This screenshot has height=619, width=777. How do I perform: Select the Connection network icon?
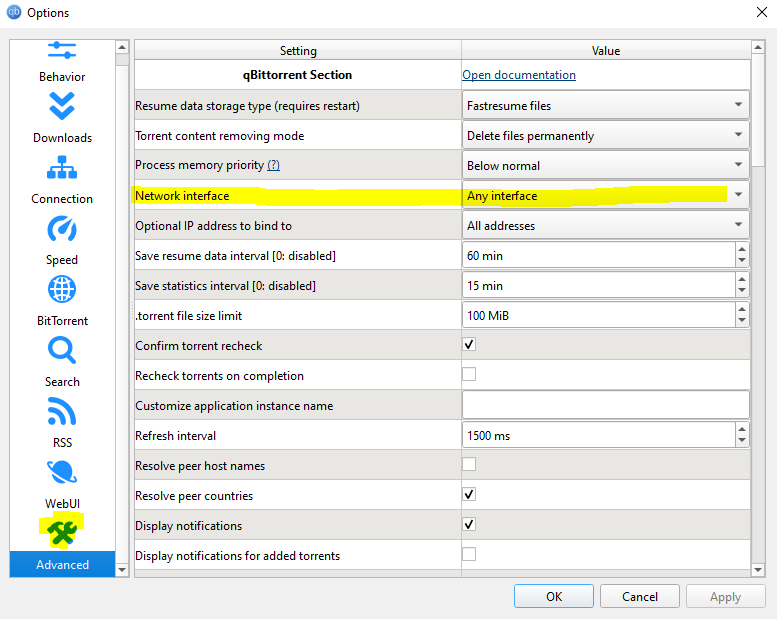62,168
